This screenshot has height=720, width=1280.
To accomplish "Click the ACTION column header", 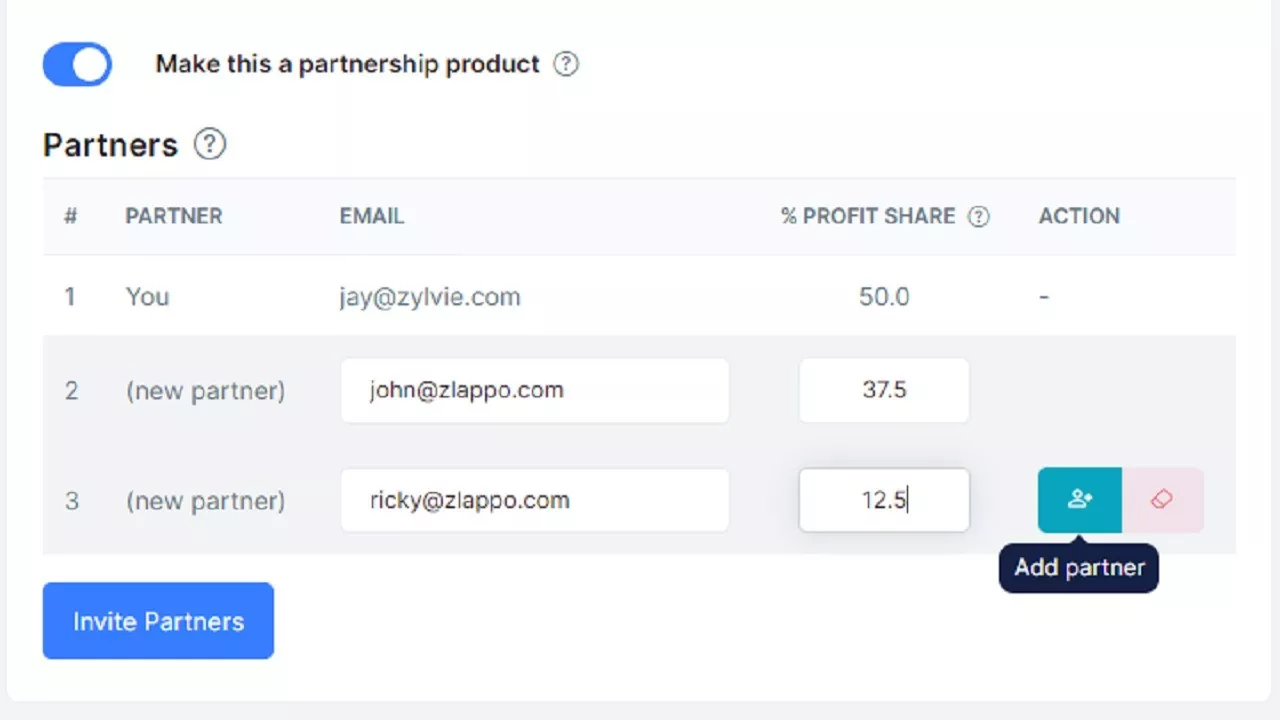I will [1079, 216].
